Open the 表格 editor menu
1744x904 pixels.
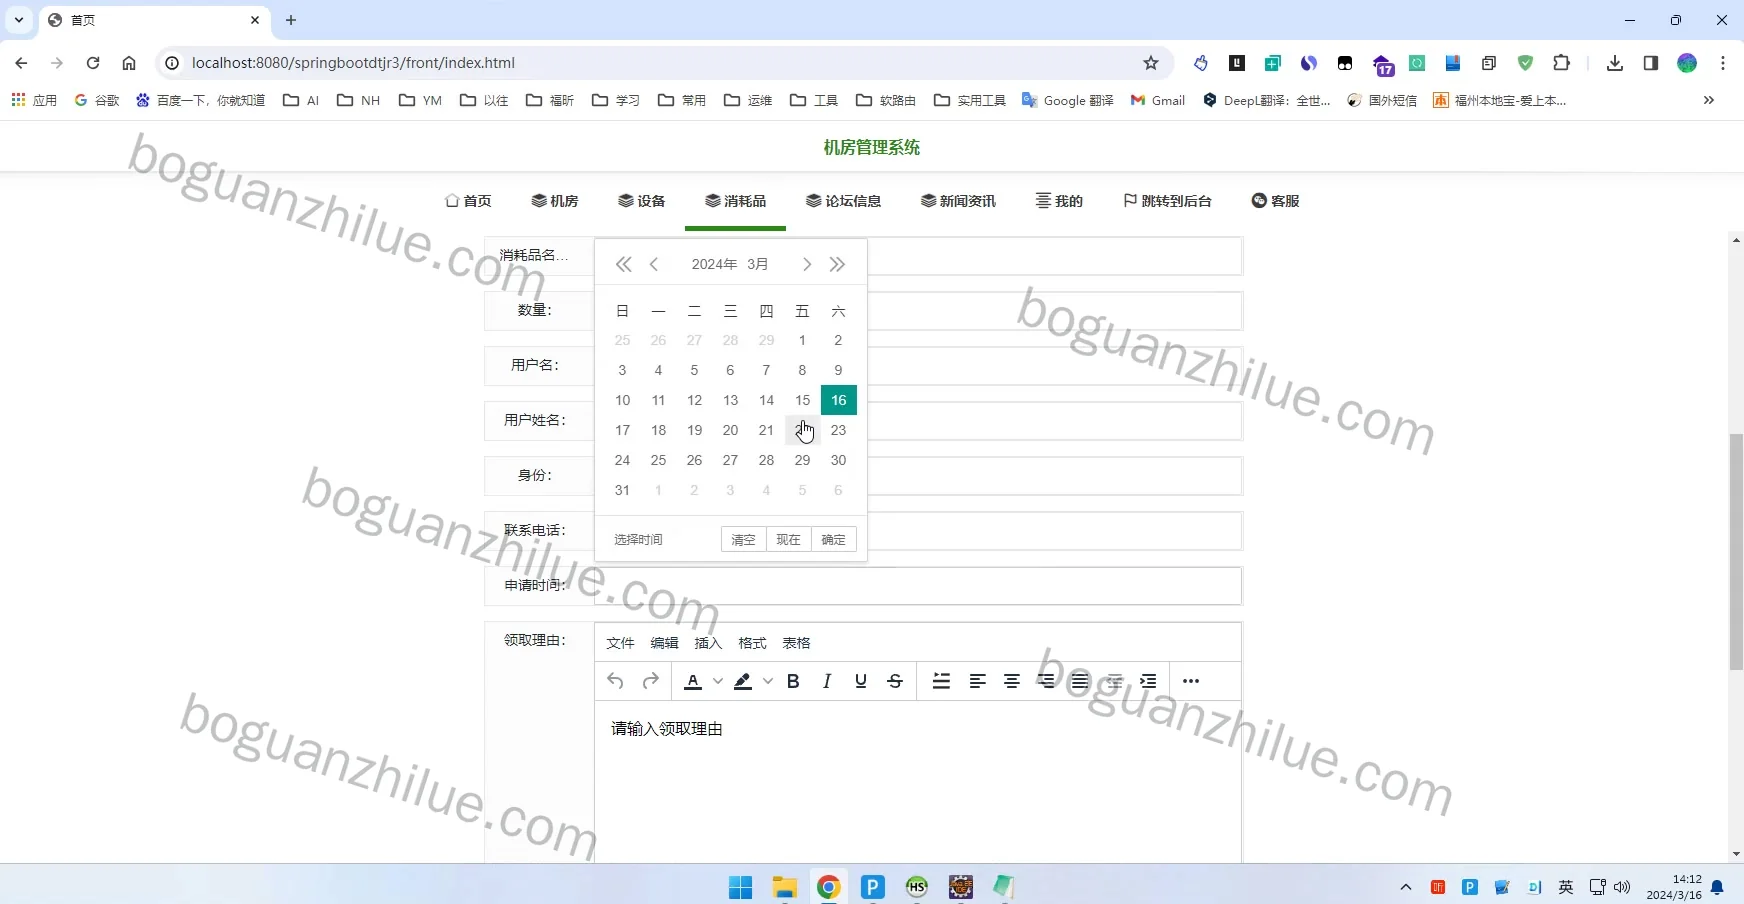[x=796, y=643]
